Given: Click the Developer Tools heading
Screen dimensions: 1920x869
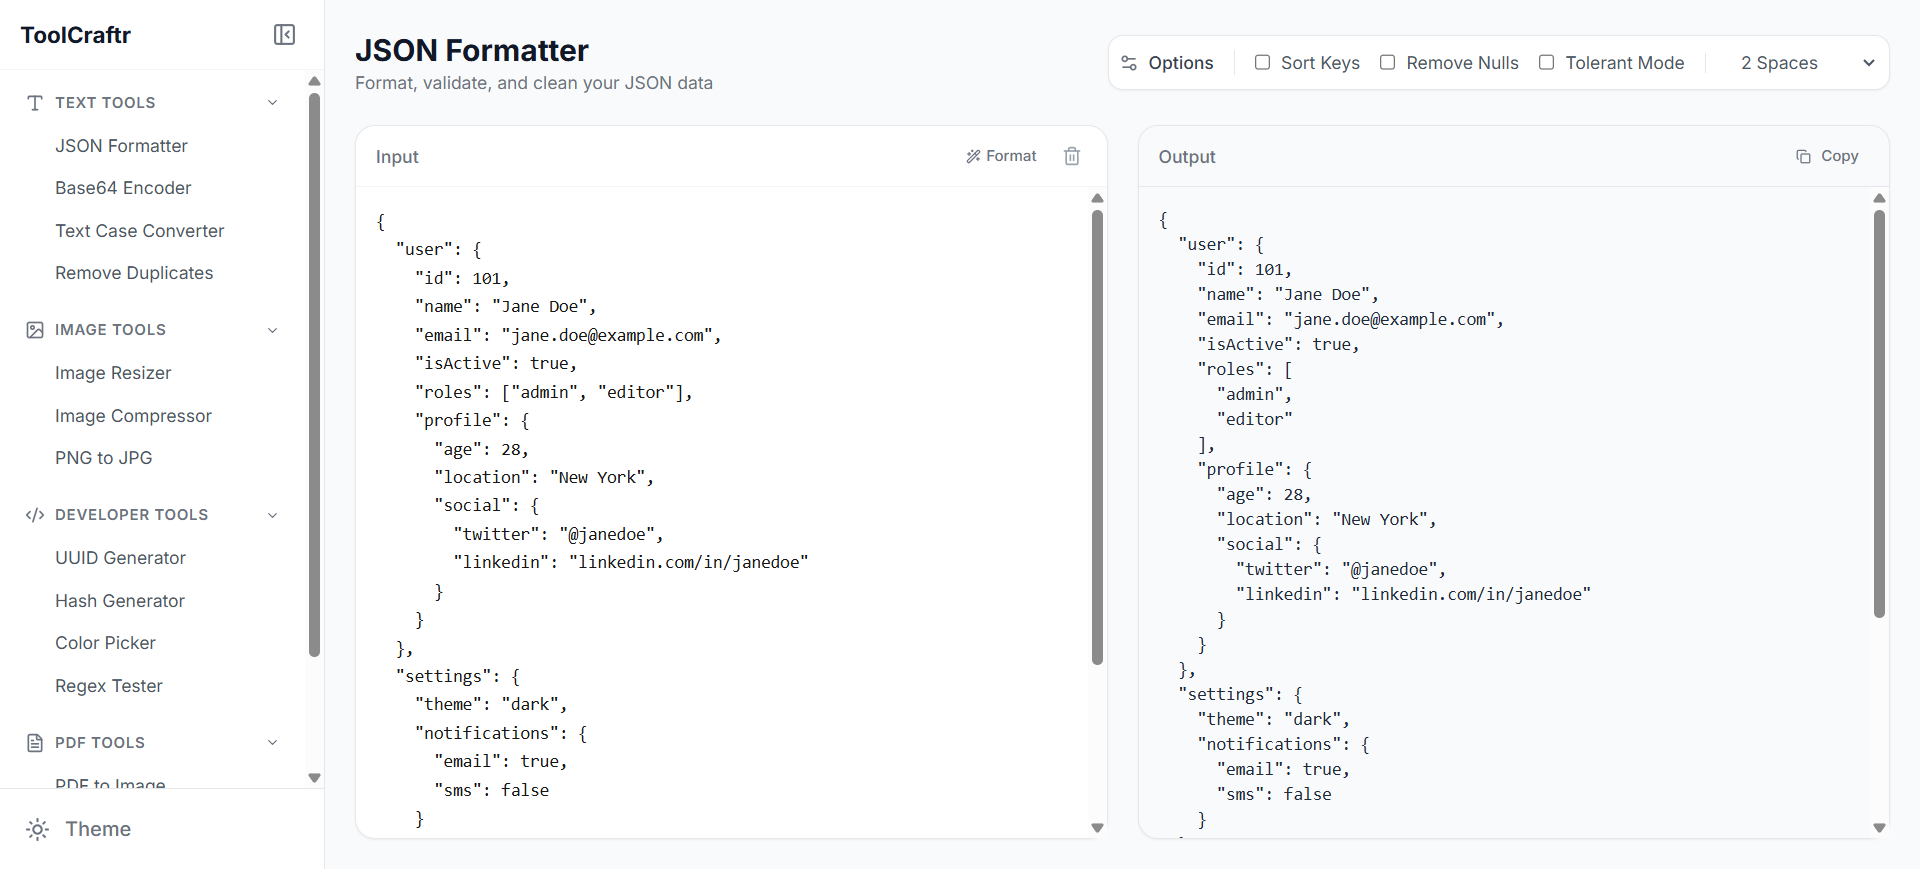Looking at the screenshot, I should pyautogui.click(x=131, y=515).
